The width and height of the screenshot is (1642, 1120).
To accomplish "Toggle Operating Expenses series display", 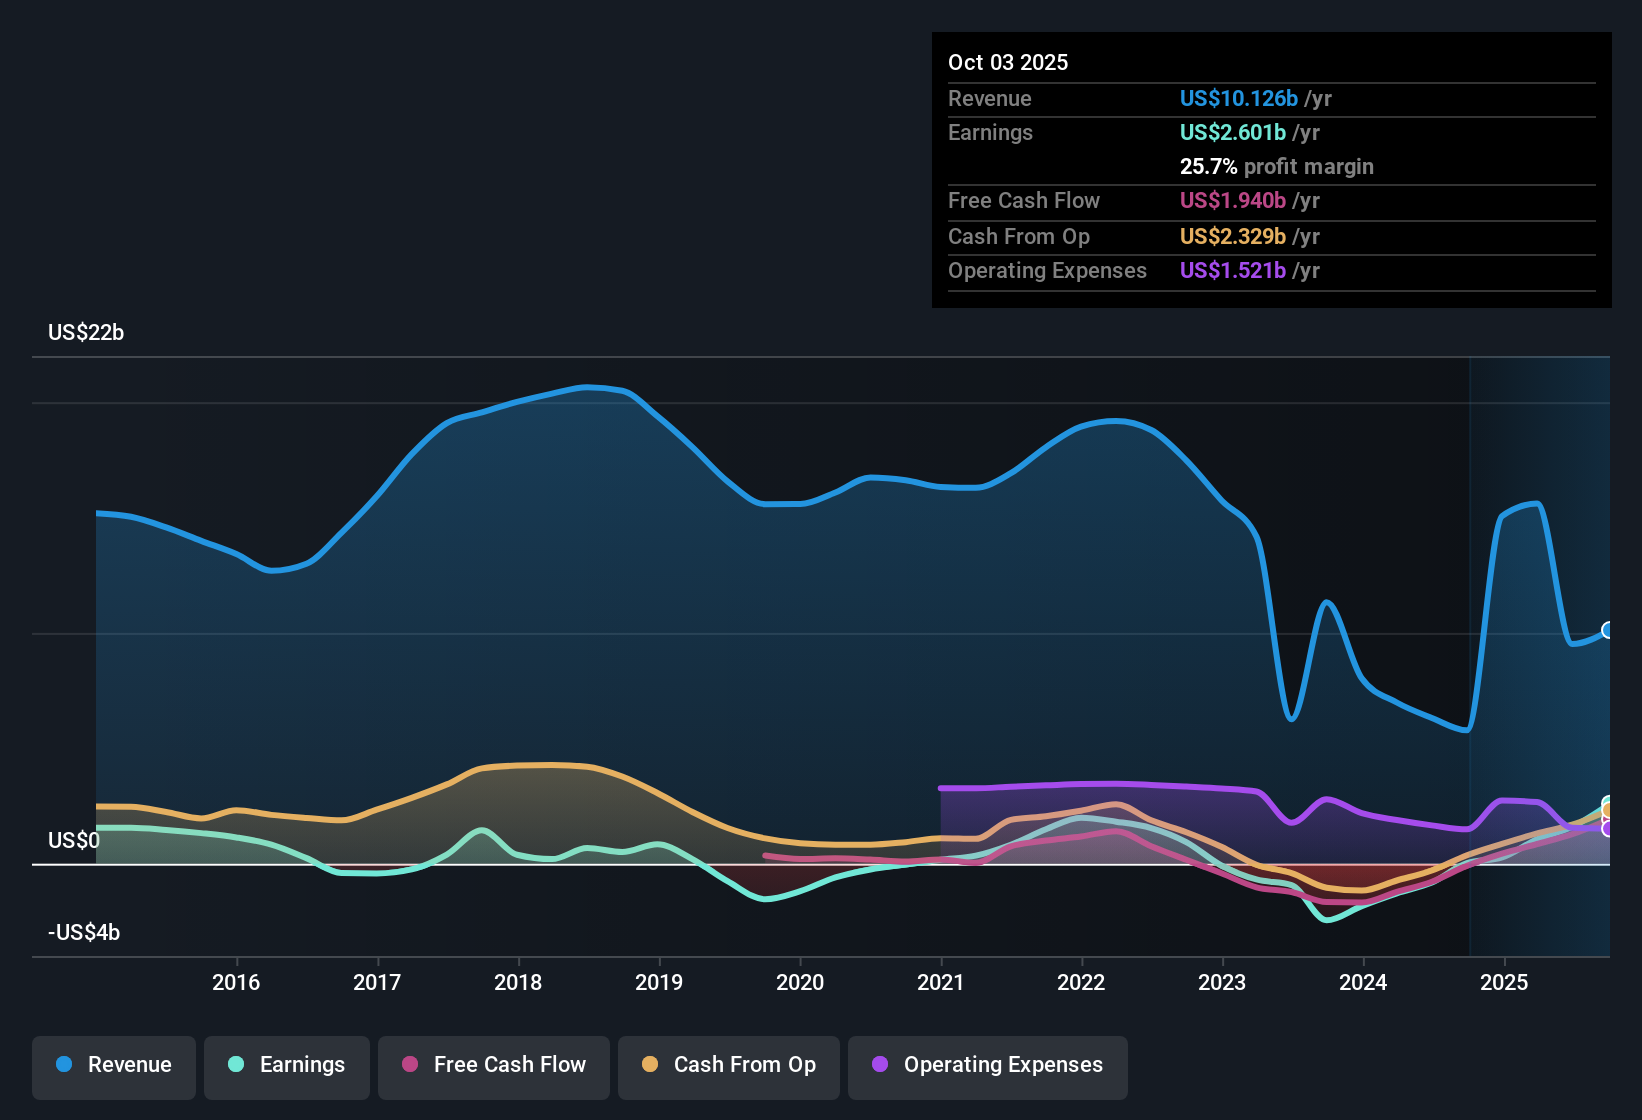I will (988, 1067).
